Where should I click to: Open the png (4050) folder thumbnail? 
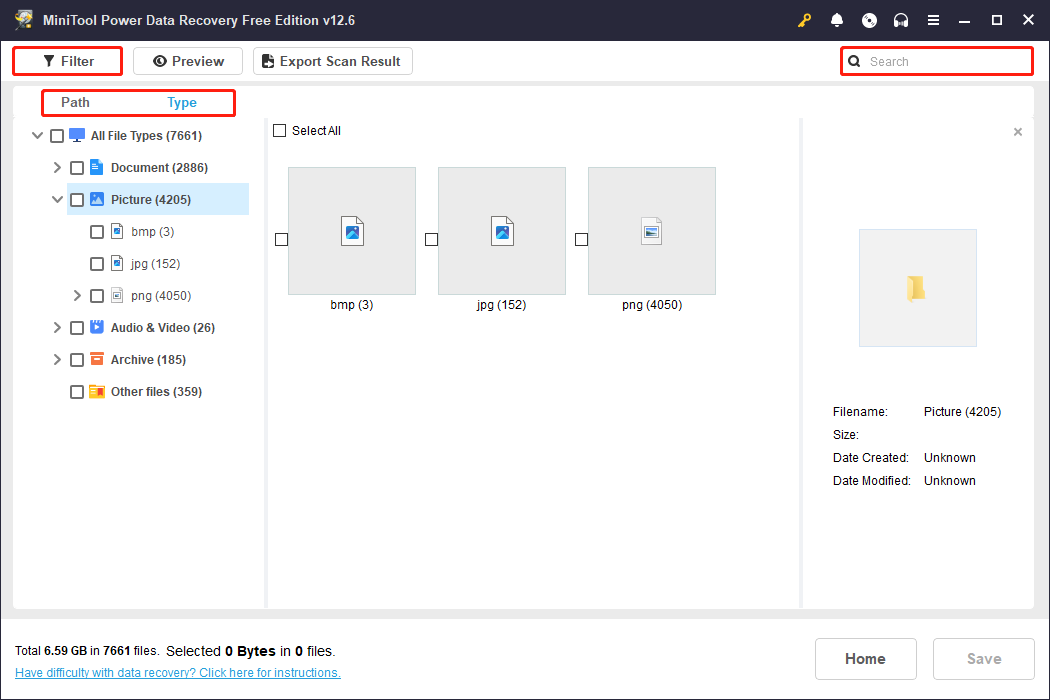point(651,231)
